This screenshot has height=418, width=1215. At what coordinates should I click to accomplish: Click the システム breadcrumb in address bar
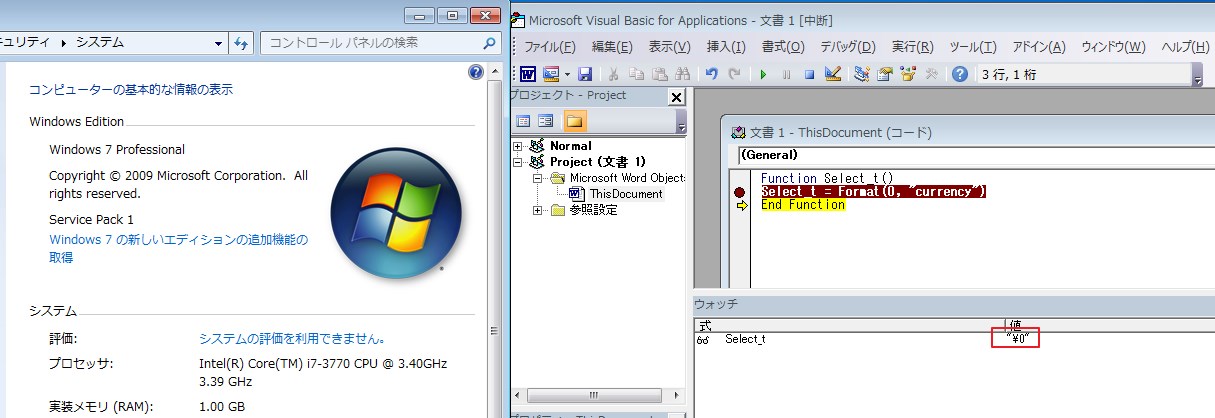(100, 43)
